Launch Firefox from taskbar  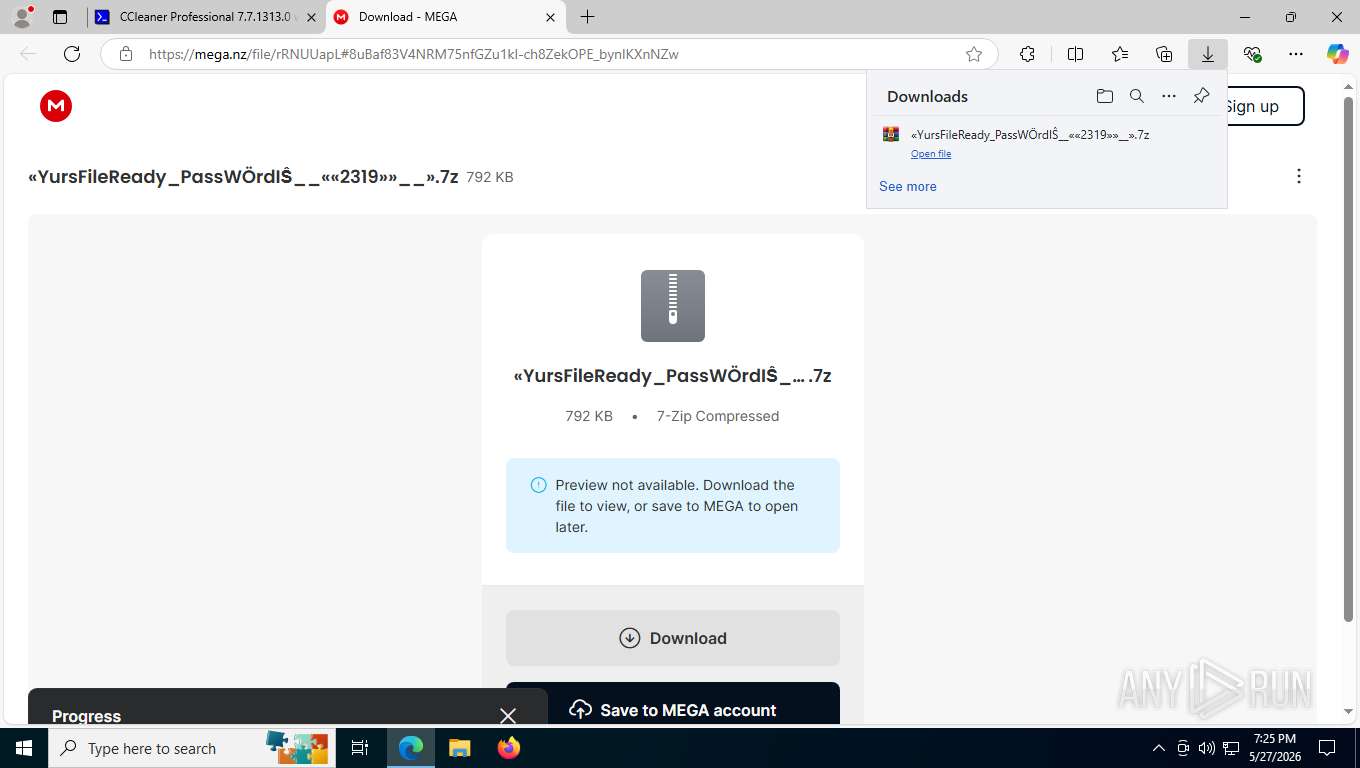pyautogui.click(x=509, y=748)
